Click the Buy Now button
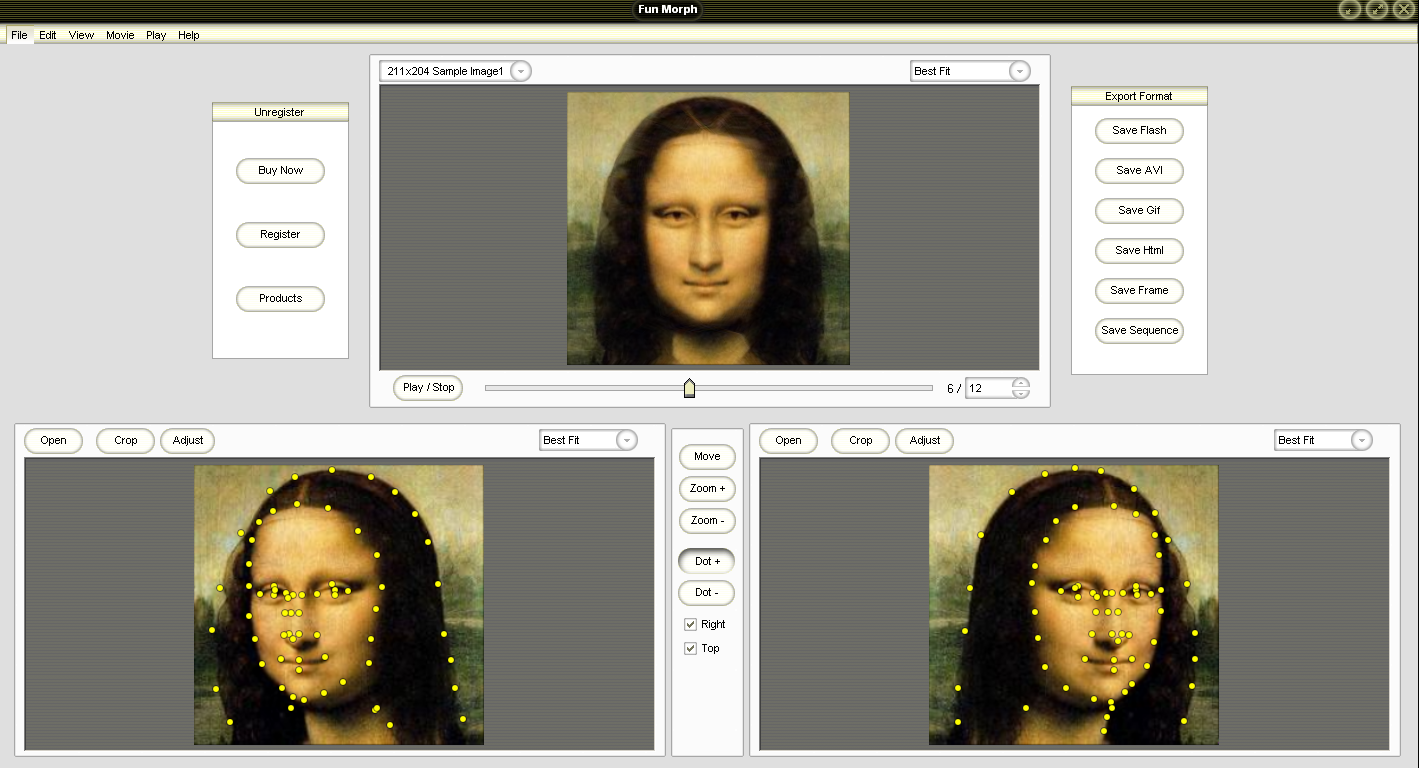1419x768 pixels. pos(280,171)
